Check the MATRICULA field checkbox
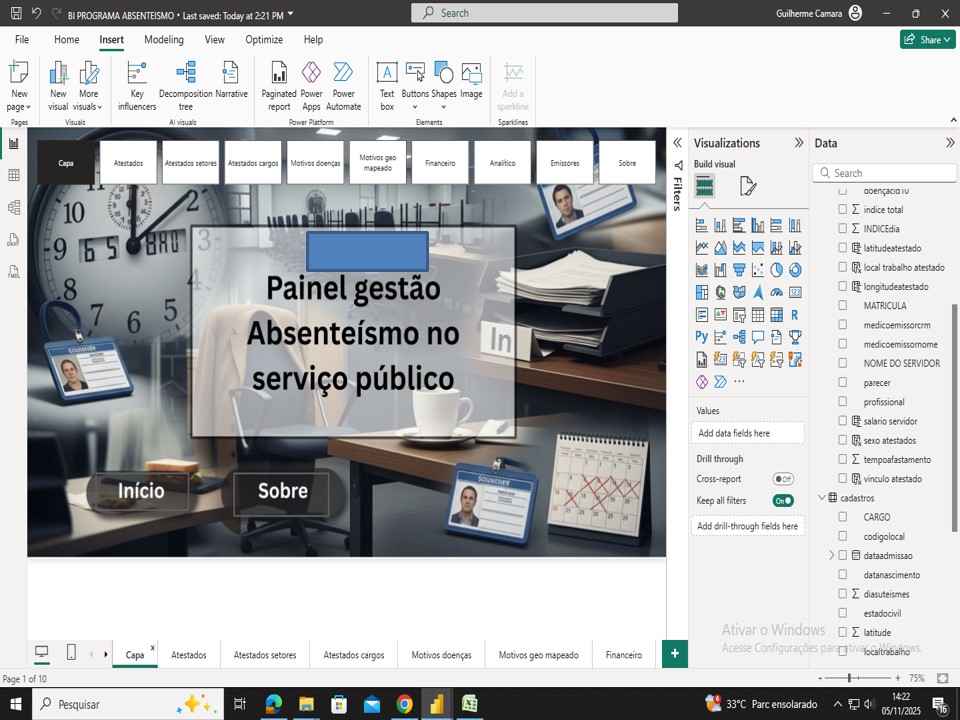 click(x=842, y=306)
